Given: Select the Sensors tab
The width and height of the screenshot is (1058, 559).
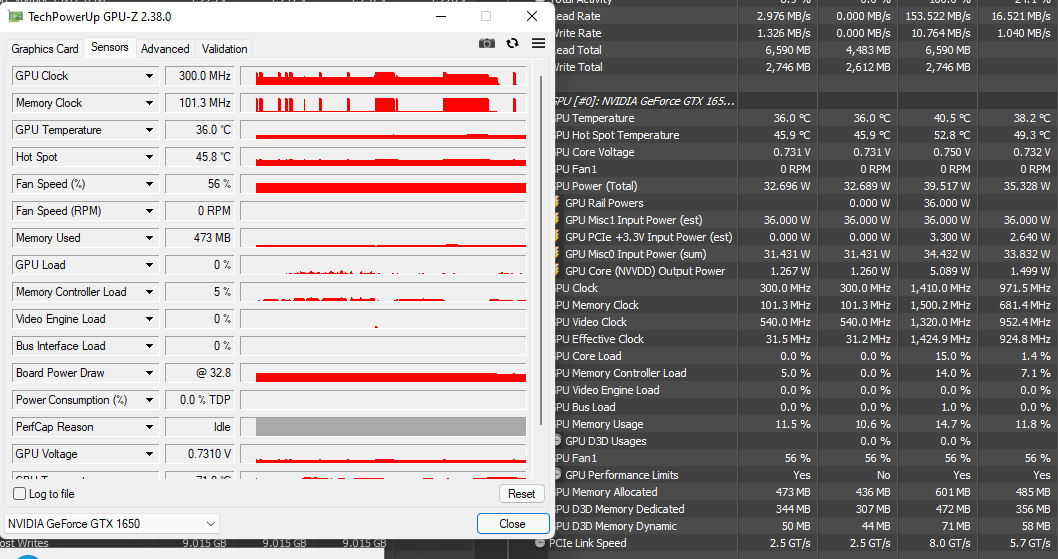Looking at the screenshot, I should (109, 47).
